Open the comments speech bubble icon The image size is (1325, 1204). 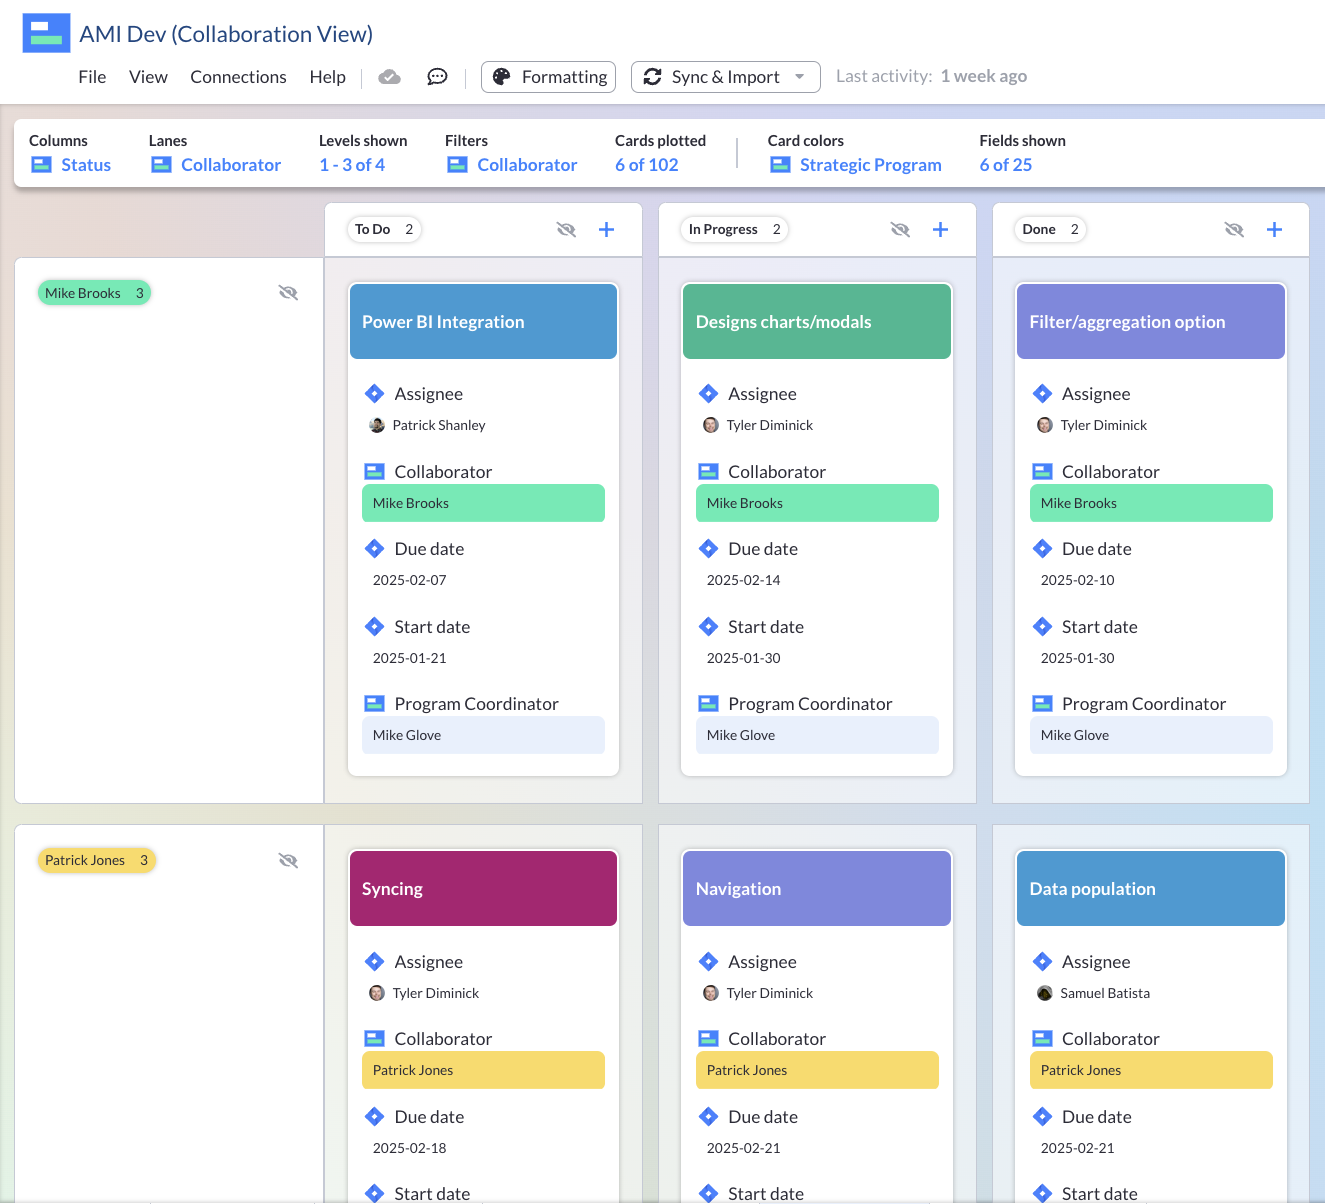437,76
